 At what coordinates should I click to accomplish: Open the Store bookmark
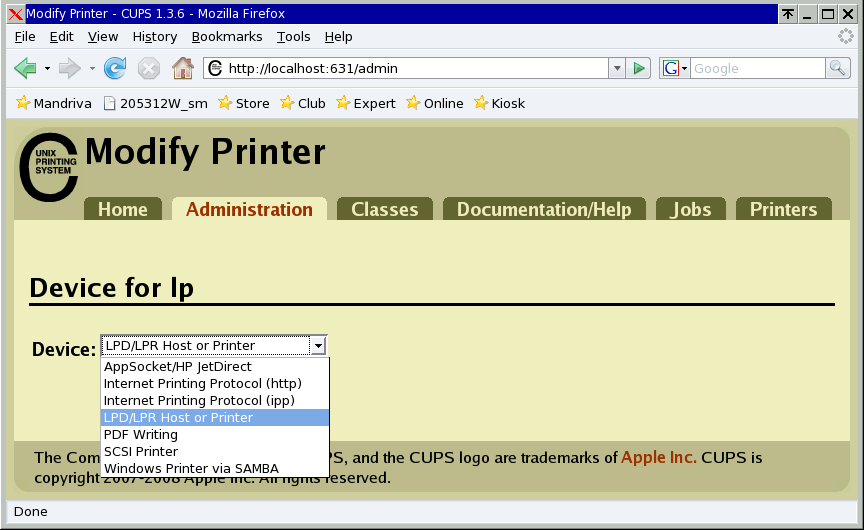click(x=244, y=103)
